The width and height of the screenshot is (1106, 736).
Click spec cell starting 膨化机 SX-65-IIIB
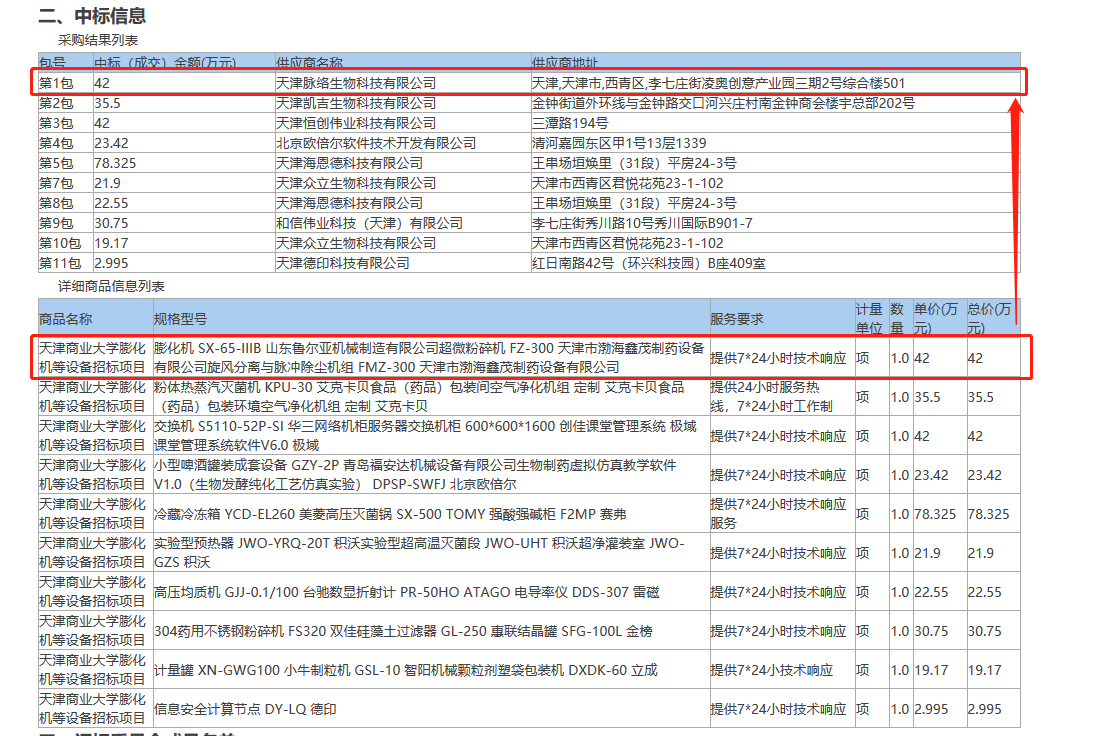click(x=430, y=358)
